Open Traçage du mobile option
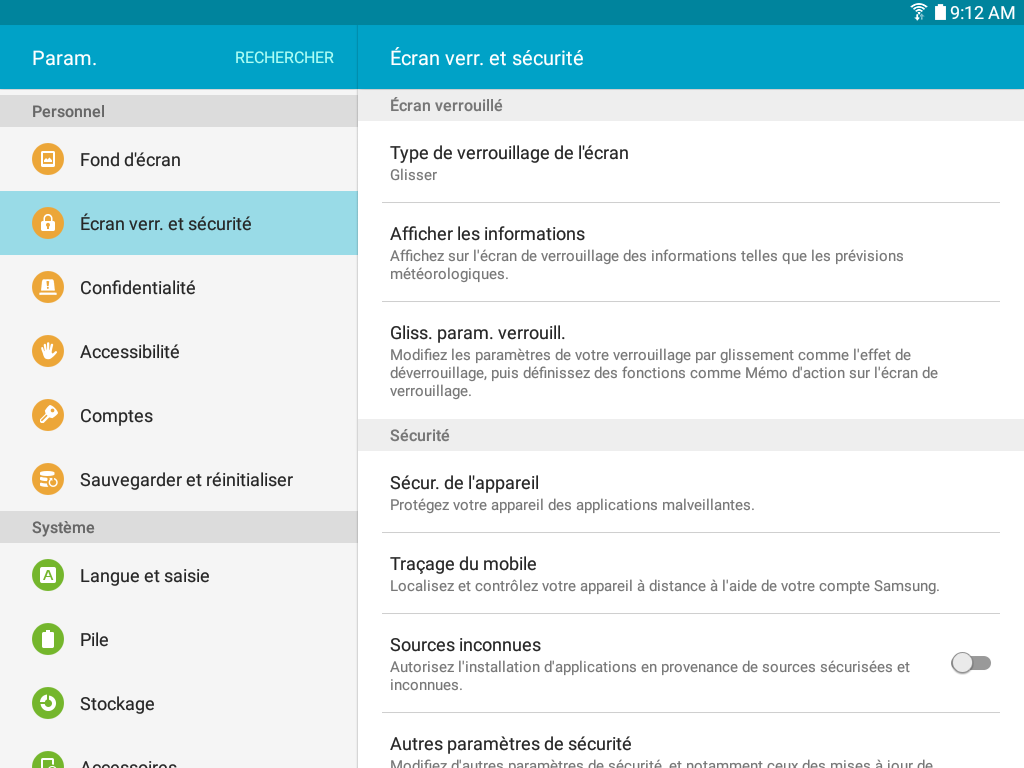Viewport: 1024px width, 768px height. click(691, 573)
